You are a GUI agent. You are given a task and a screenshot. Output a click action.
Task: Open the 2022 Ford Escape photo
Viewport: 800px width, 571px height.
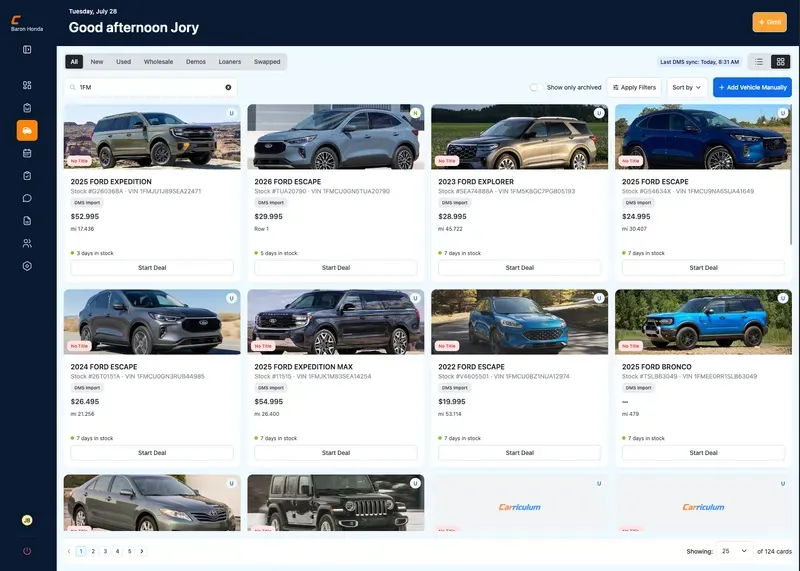click(519, 322)
